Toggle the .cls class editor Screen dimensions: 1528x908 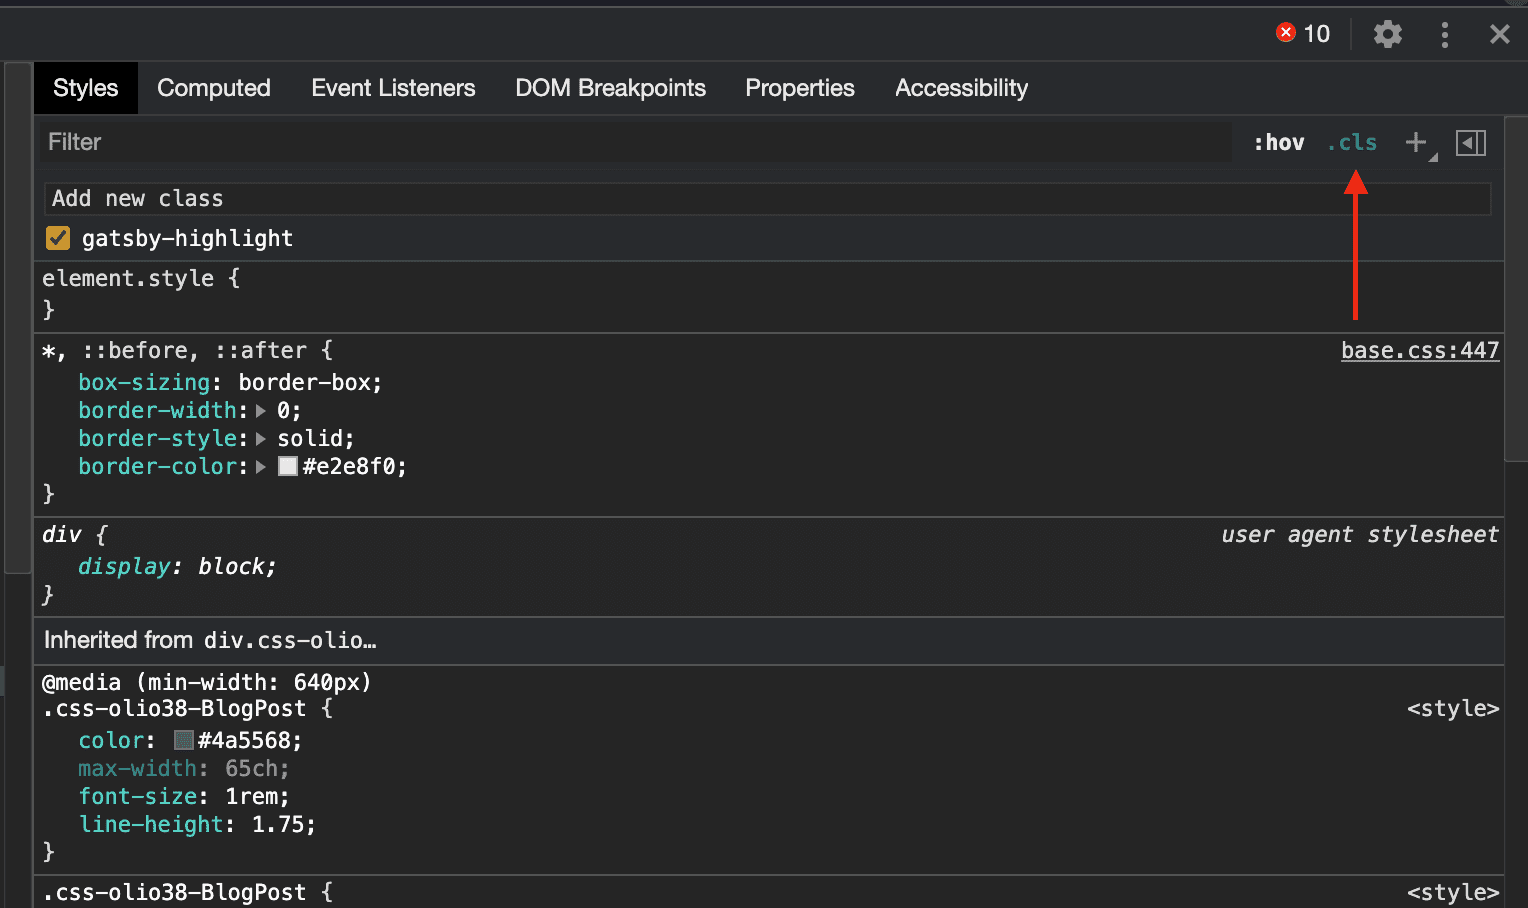(x=1352, y=143)
